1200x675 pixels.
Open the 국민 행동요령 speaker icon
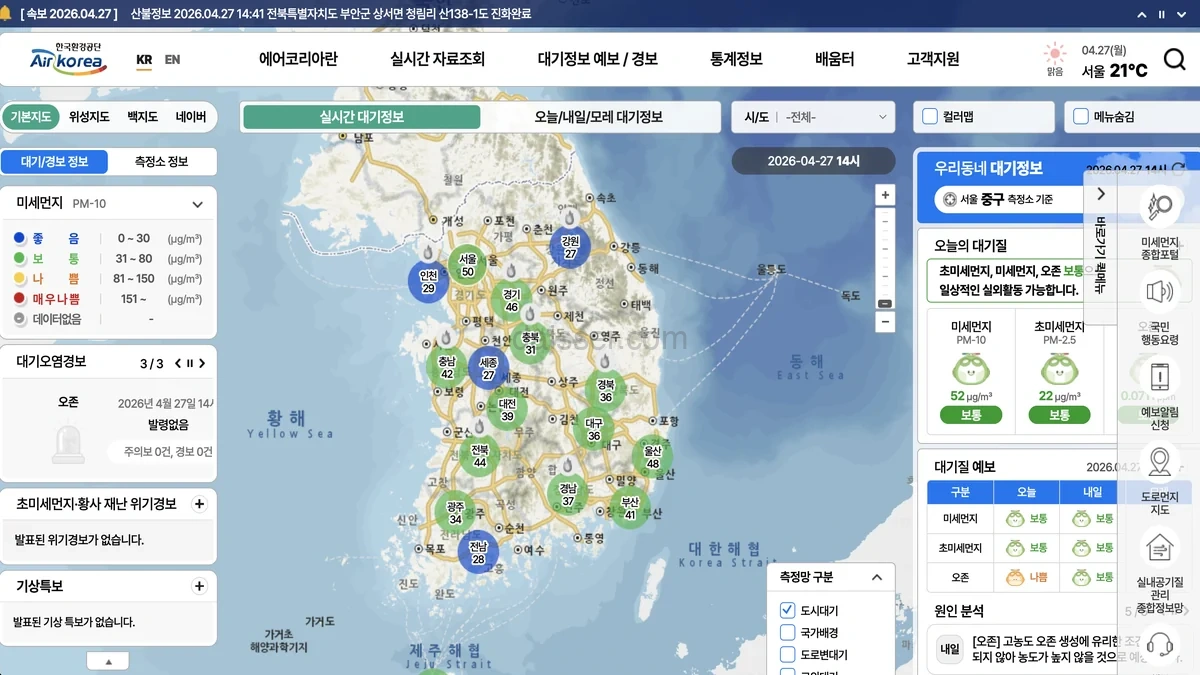(x=1160, y=292)
